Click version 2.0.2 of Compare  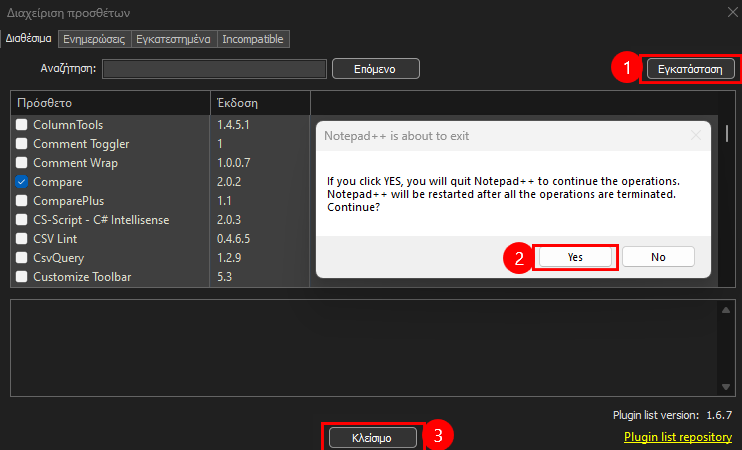click(229, 182)
